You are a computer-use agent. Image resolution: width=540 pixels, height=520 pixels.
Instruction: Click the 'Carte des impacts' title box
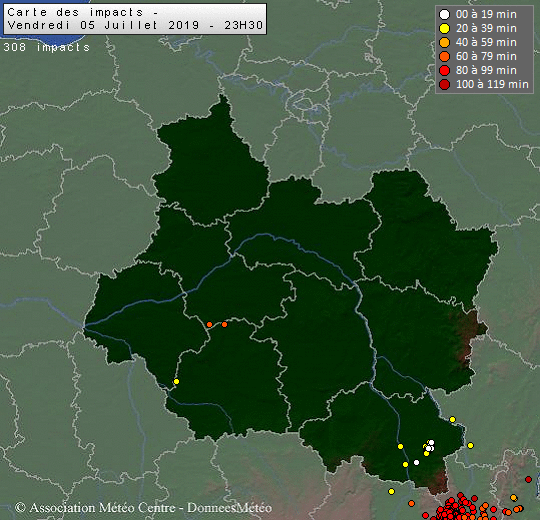(135, 19)
